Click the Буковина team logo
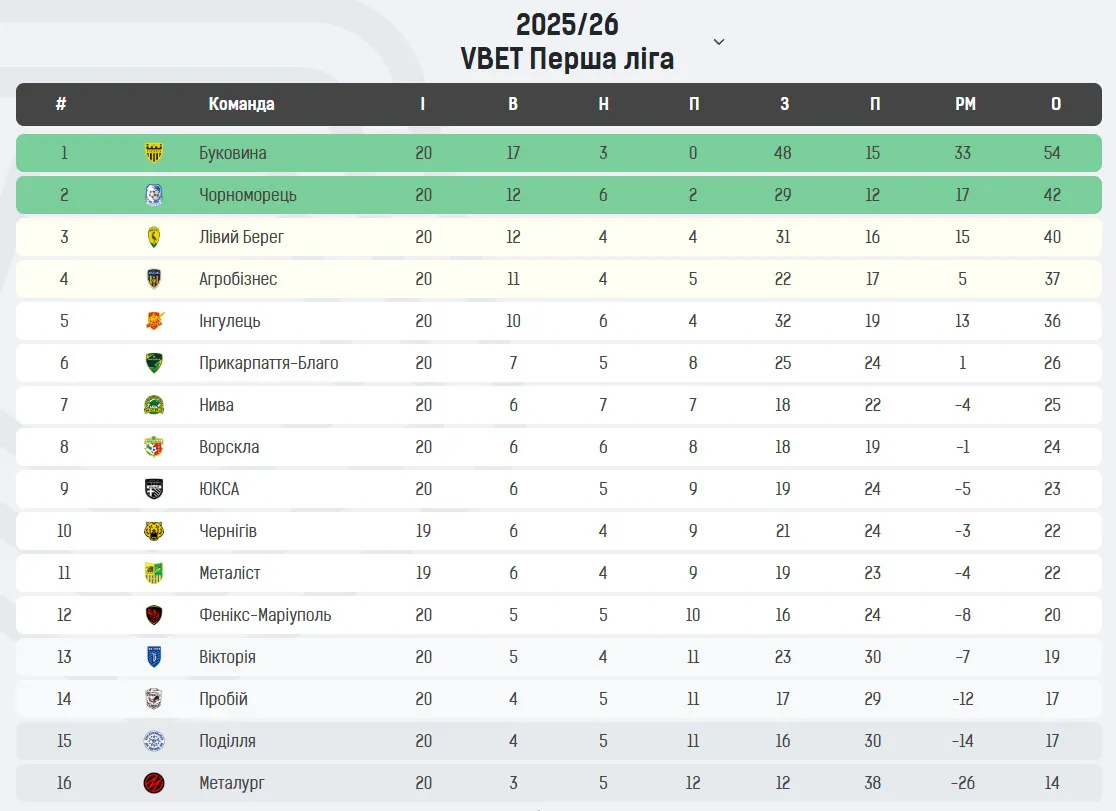 click(x=154, y=153)
